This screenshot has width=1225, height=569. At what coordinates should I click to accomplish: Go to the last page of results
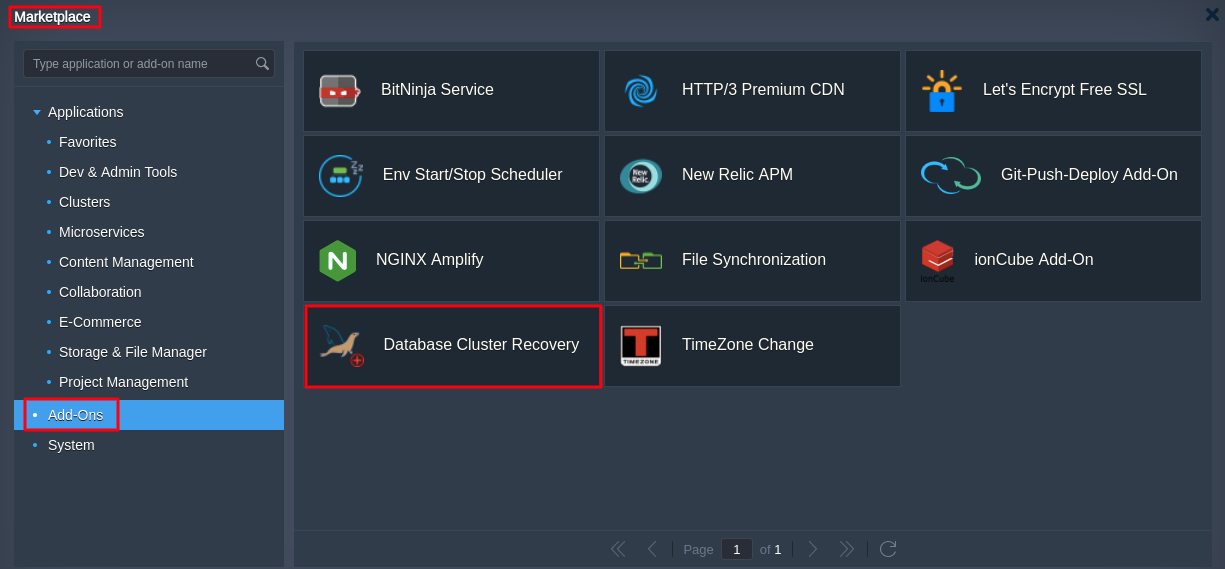point(846,549)
